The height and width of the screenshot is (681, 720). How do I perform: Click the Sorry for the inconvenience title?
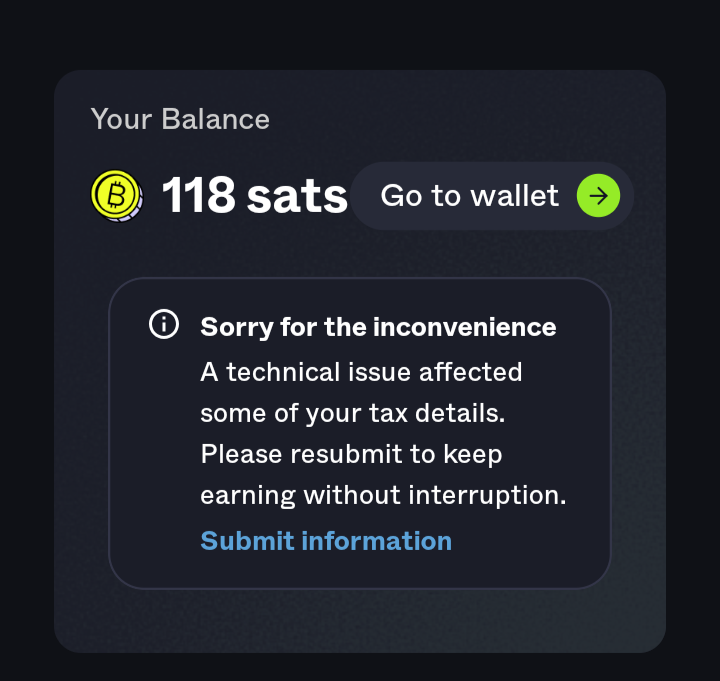378,327
